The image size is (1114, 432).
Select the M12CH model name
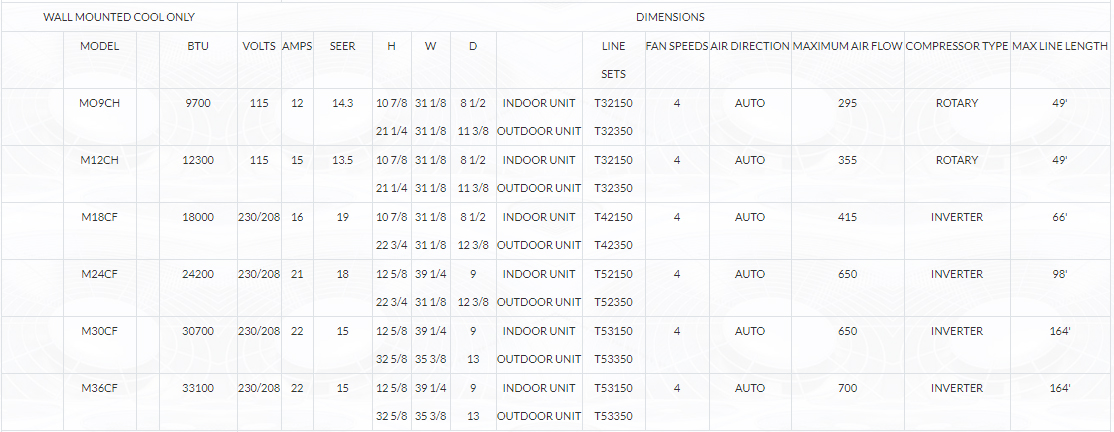point(99,160)
